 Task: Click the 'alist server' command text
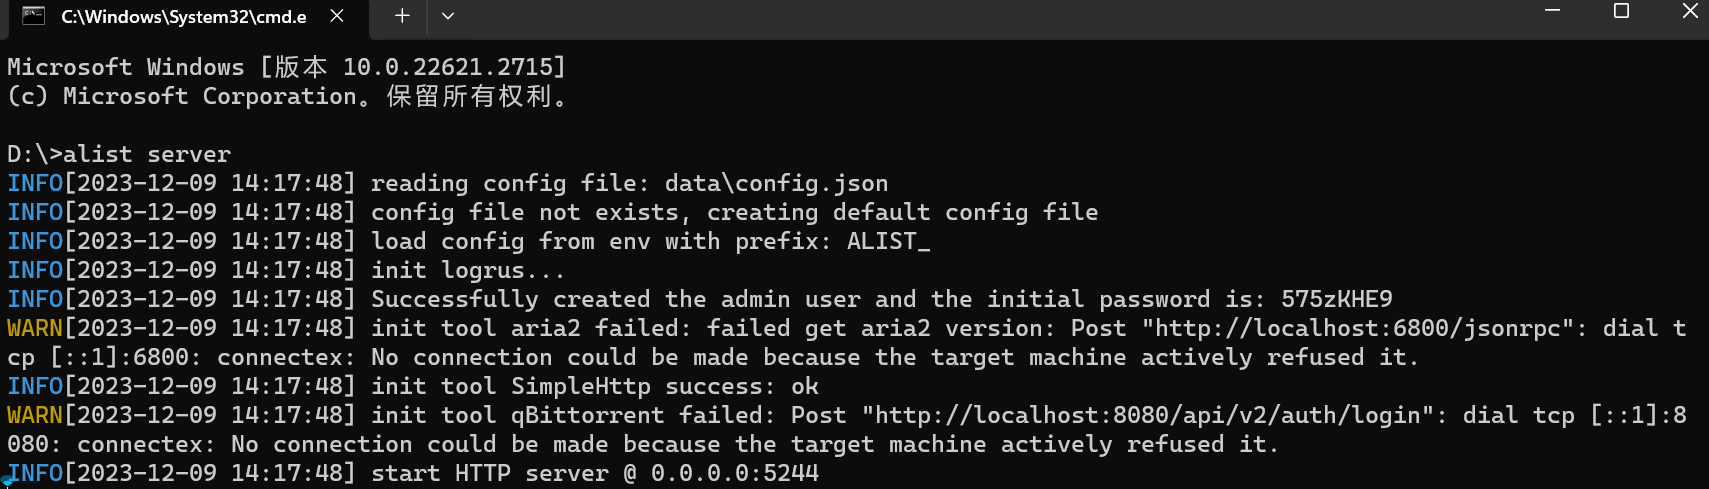coord(146,154)
